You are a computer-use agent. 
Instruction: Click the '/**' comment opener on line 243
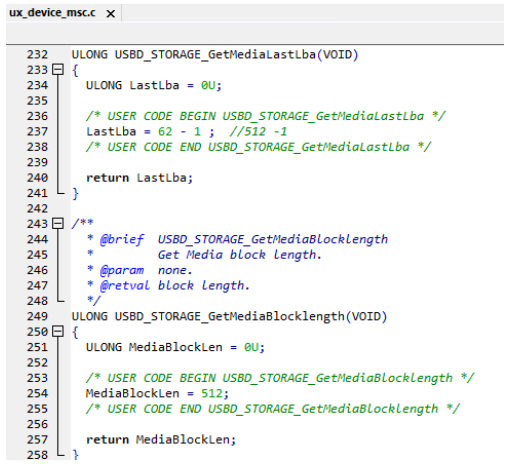83,223
